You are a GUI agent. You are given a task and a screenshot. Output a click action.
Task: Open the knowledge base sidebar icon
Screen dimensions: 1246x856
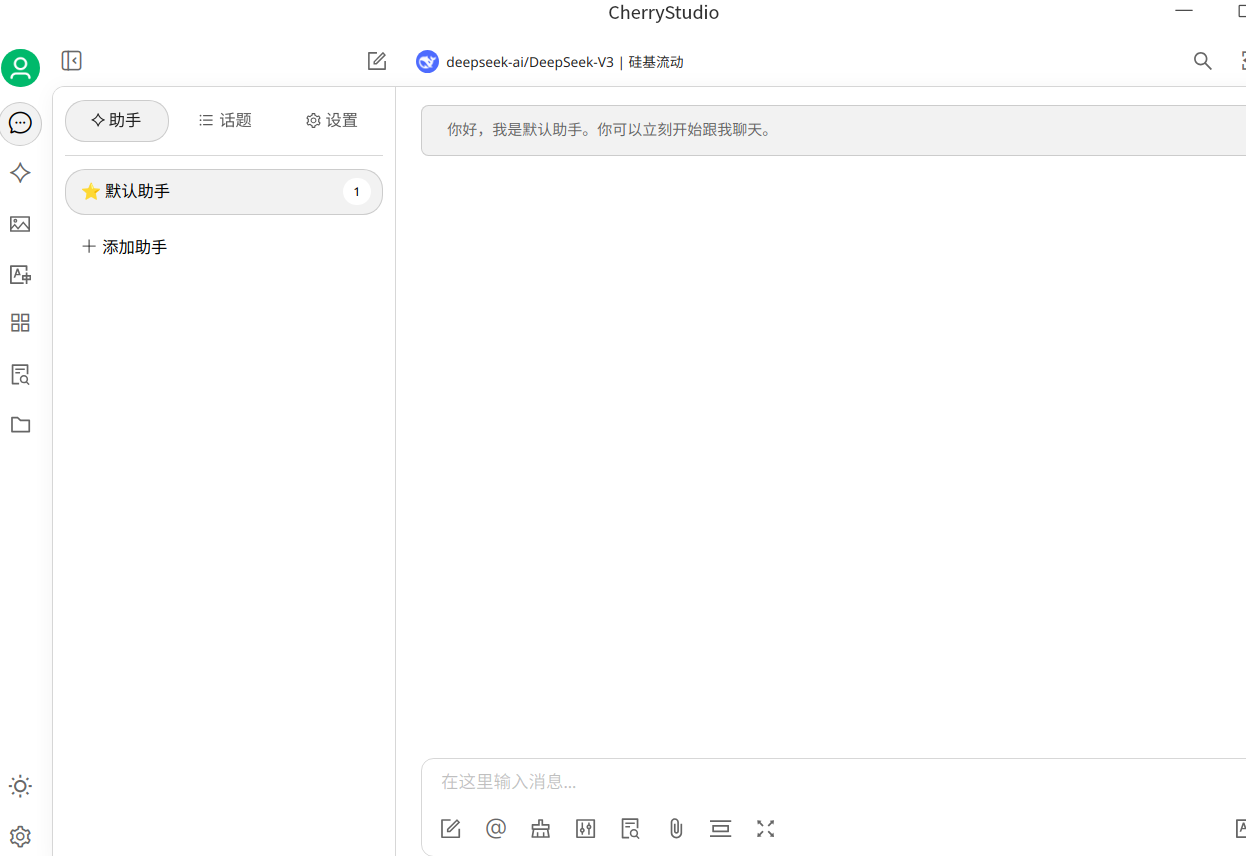(x=20, y=375)
